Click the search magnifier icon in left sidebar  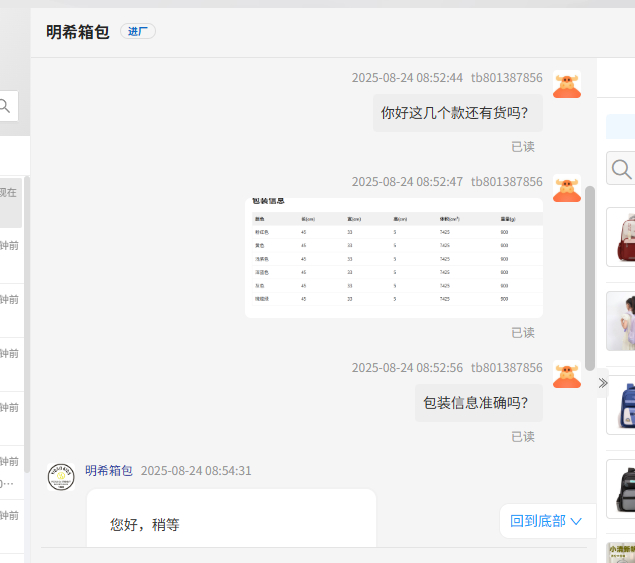pyautogui.click(x=6, y=106)
